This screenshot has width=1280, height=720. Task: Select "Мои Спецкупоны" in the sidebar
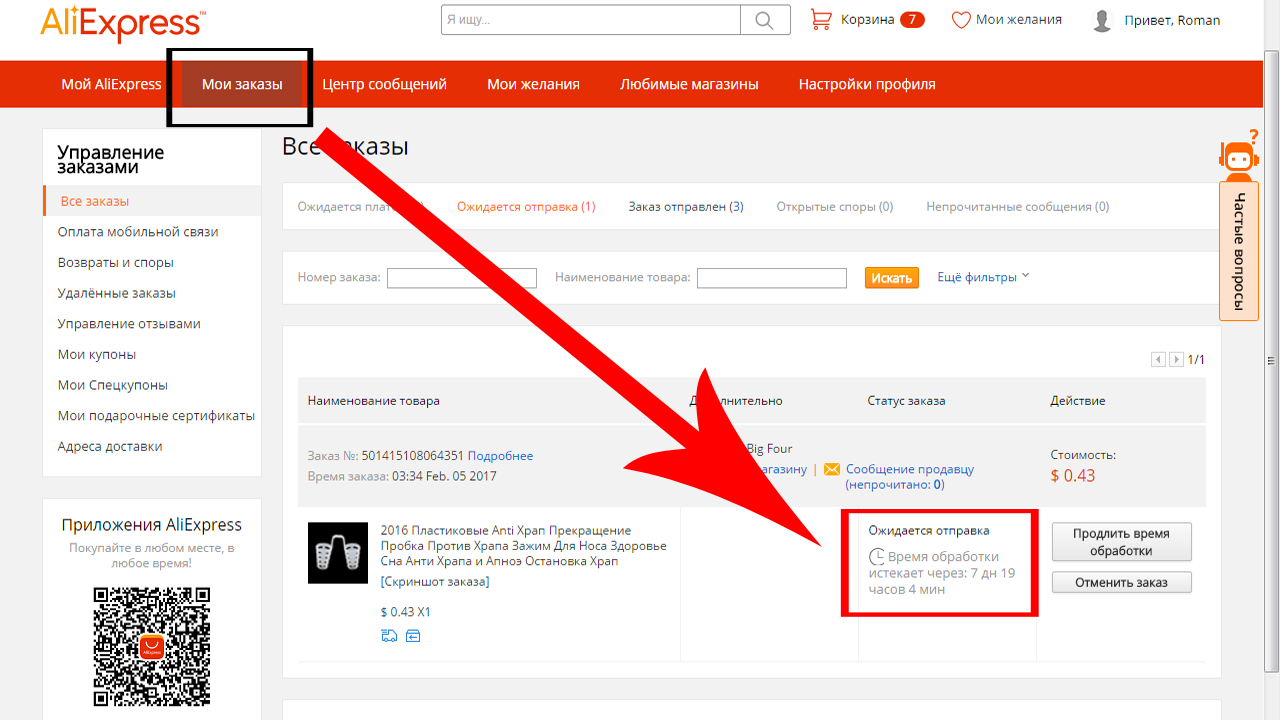tap(113, 385)
